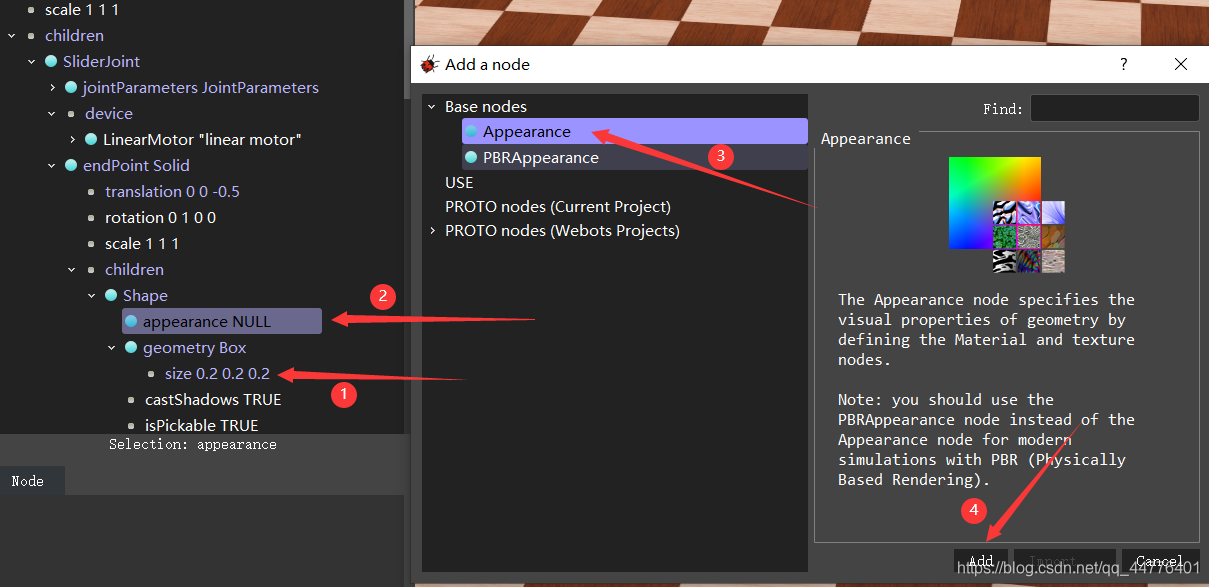This screenshot has height=587, width=1209.
Task: Click the Appearance bullet icon in dialog
Action: (471, 132)
